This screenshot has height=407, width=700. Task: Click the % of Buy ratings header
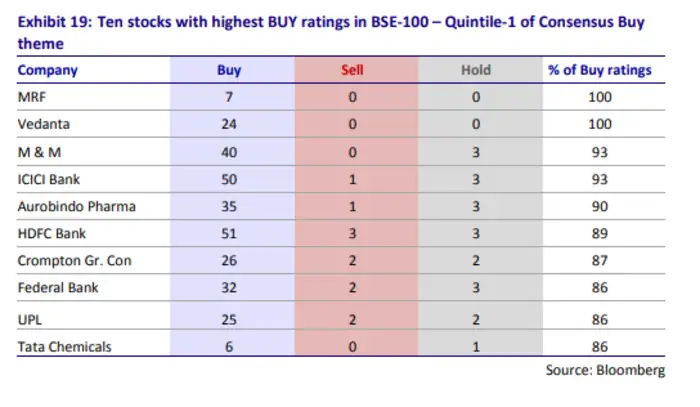click(600, 70)
